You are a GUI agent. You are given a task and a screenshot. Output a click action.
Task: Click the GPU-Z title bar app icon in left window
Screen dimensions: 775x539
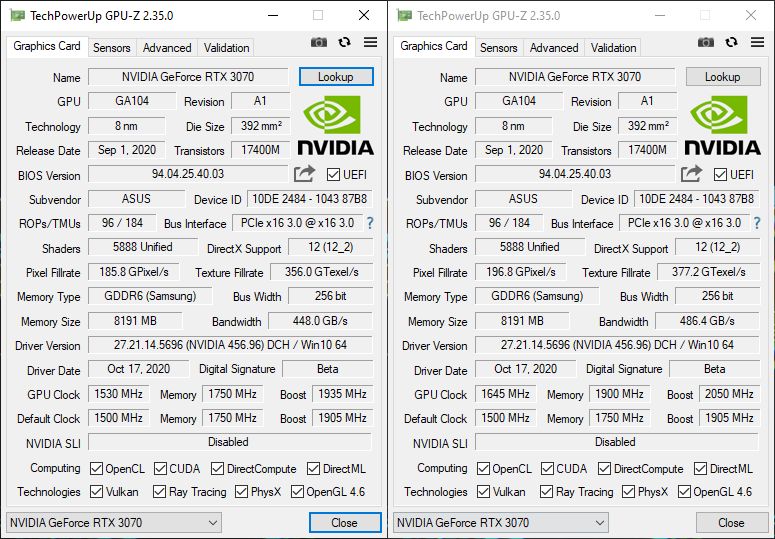[18, 16]
